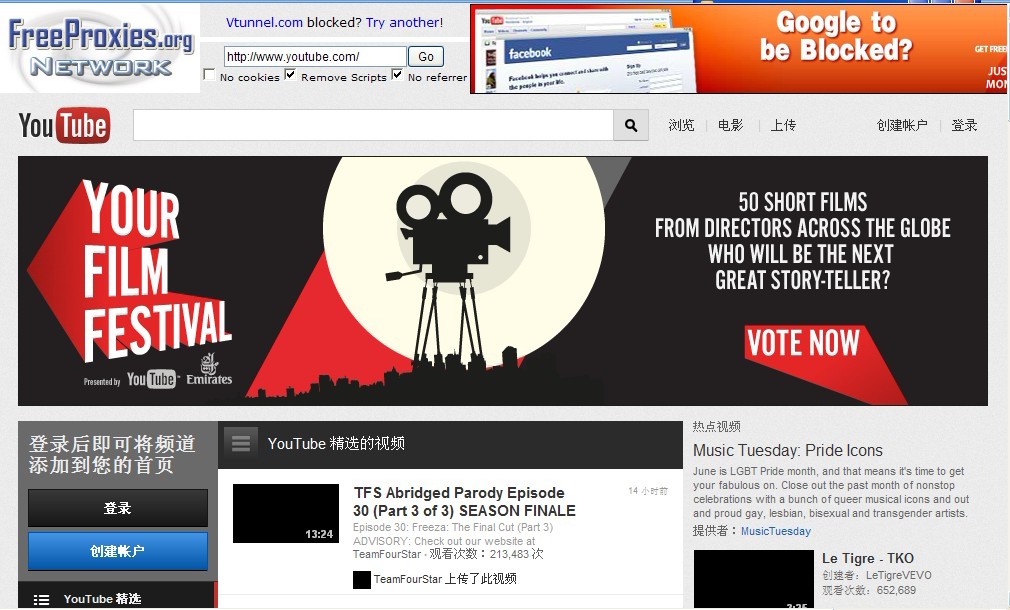Viewport: 1010px width, 610px height.
Task: Toggle the No cookies checkbox
Action: pyautogui.click(x=209, y=75)
